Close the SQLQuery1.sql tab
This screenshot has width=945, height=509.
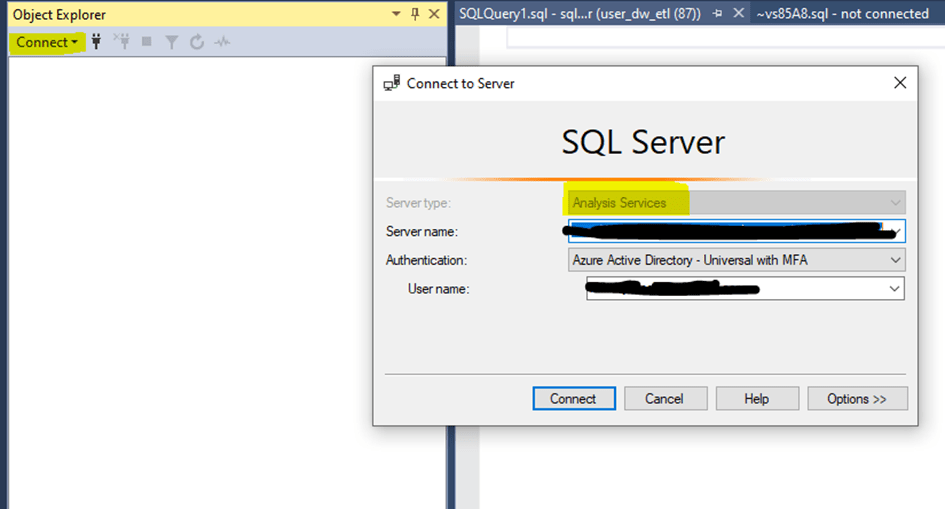pyautogui.click(x=738, y=13)
